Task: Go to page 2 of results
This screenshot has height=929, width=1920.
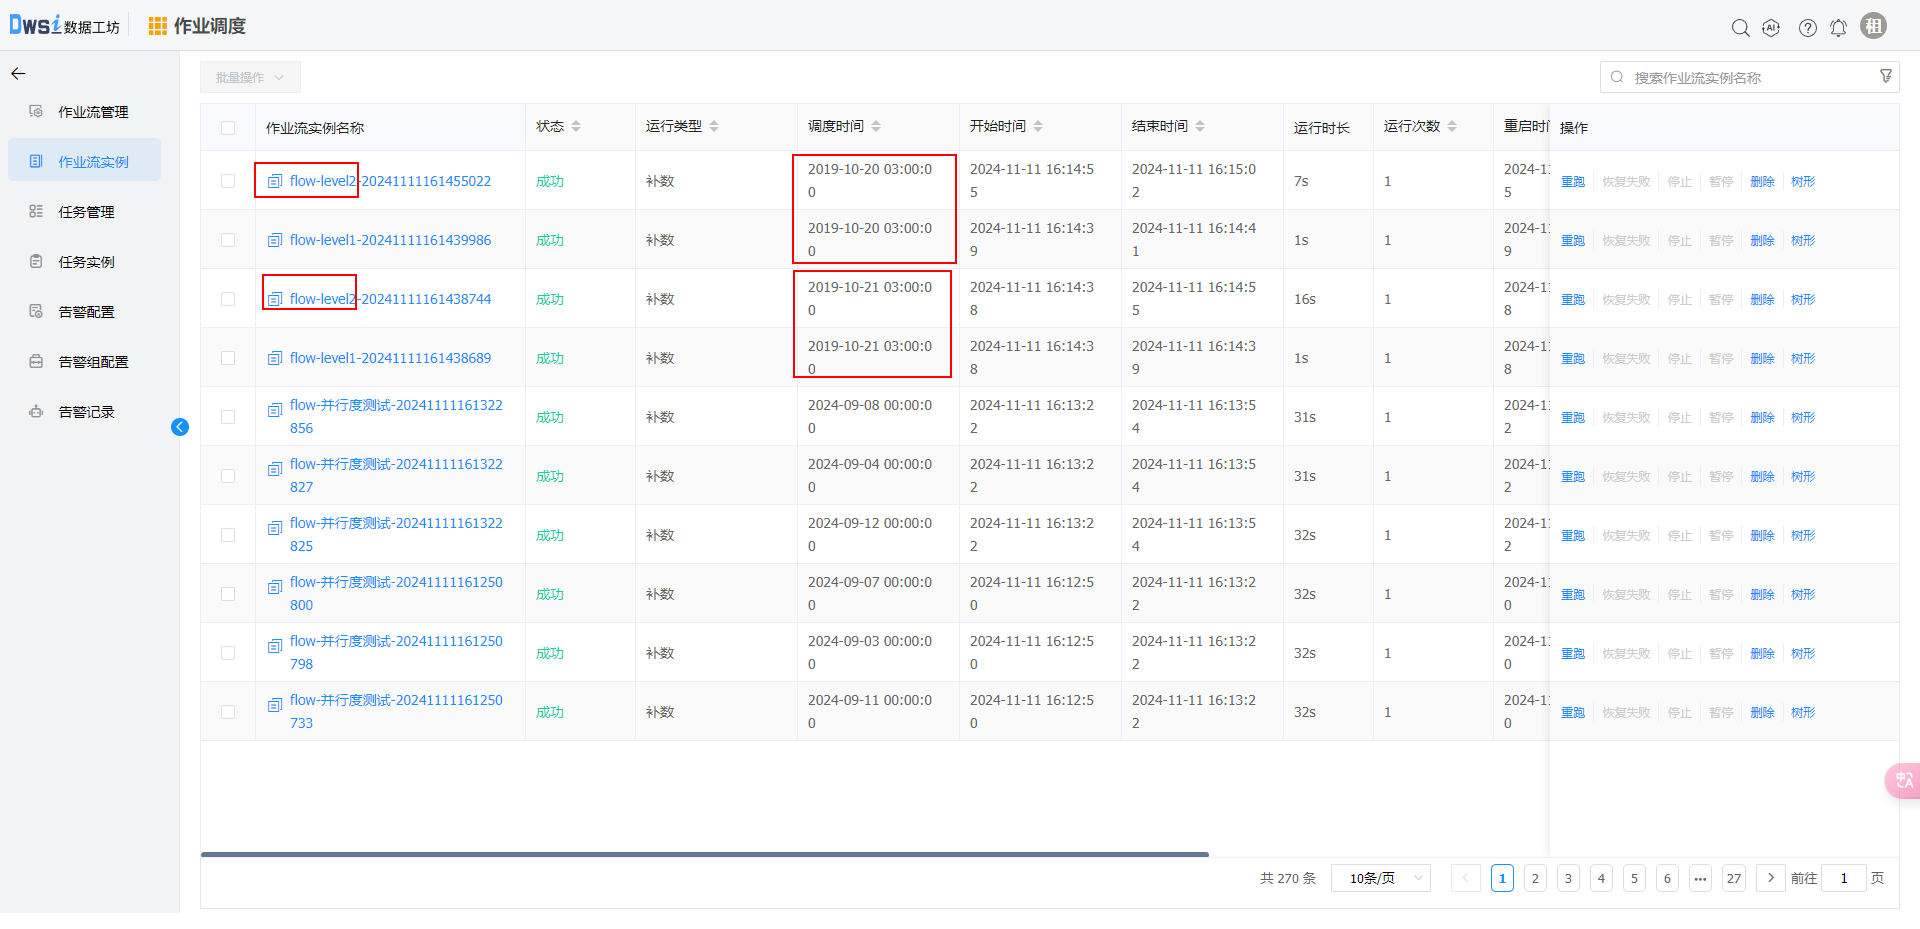Action: point(1535,878)
